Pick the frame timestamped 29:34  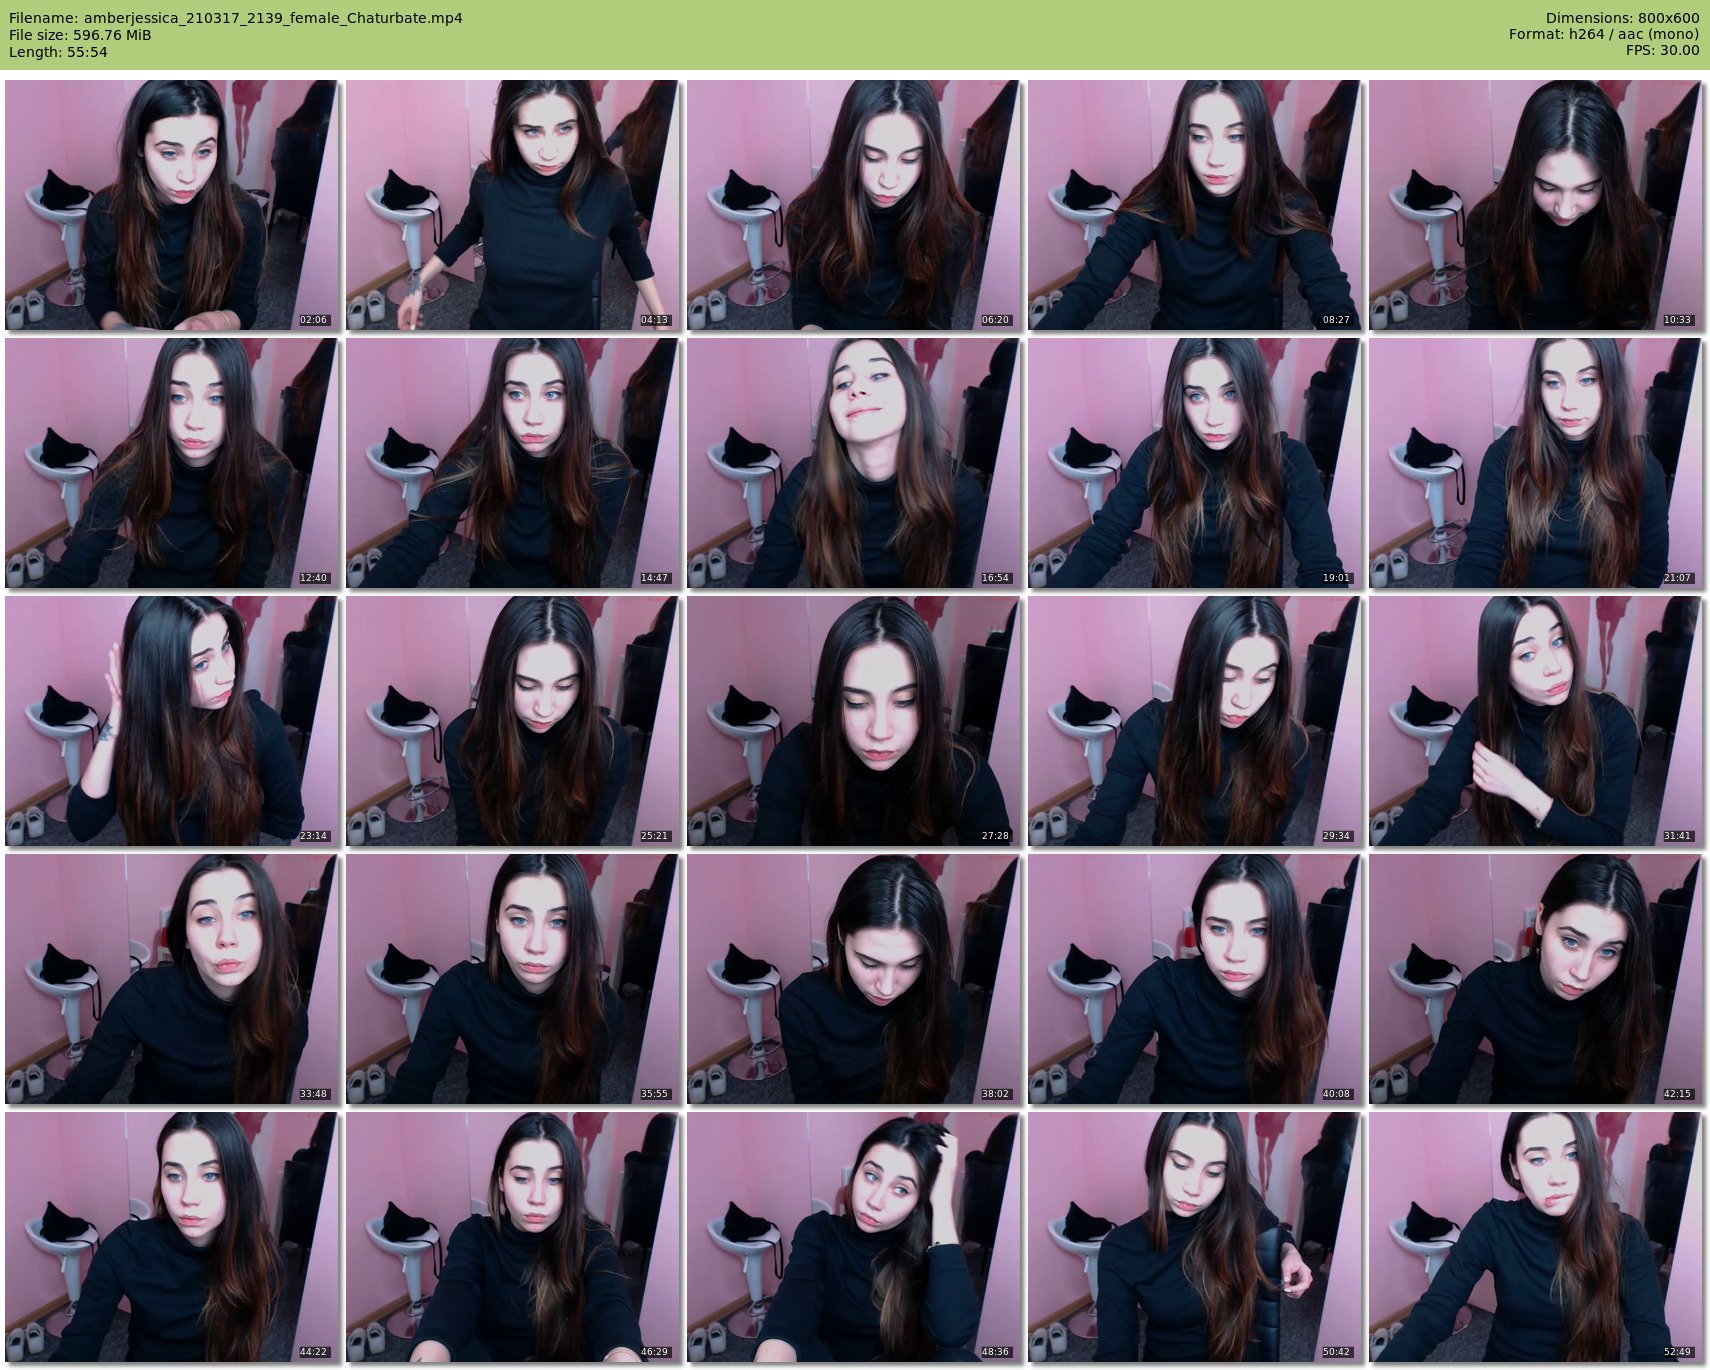click(1195, 721)
